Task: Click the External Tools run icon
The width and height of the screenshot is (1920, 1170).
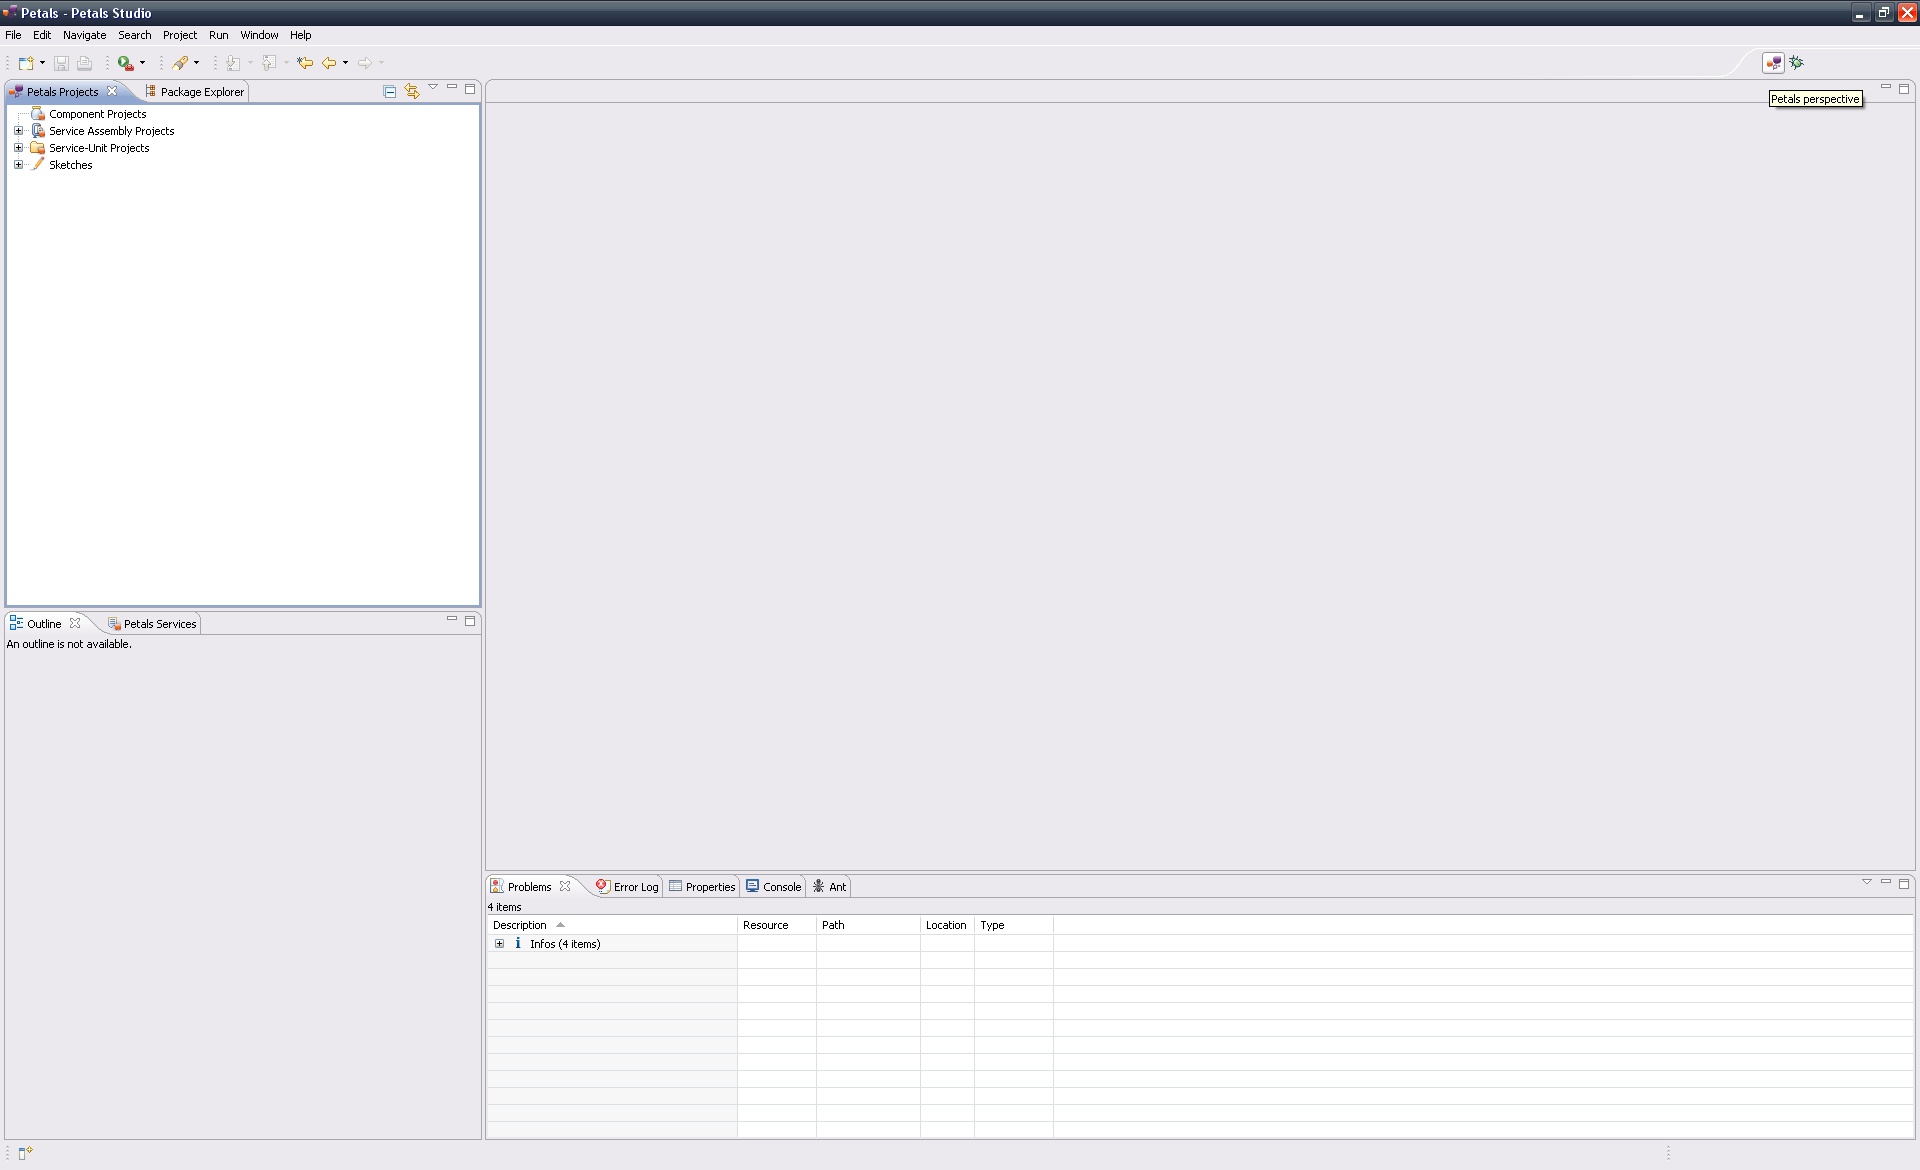Action: (125, 63)
